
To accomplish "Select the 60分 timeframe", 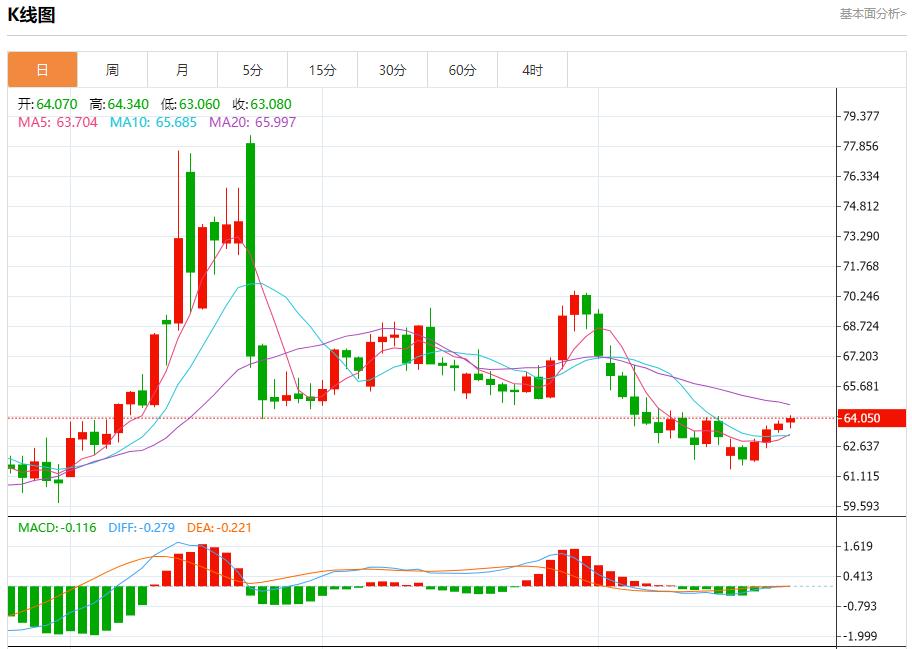I will (463, 69).
